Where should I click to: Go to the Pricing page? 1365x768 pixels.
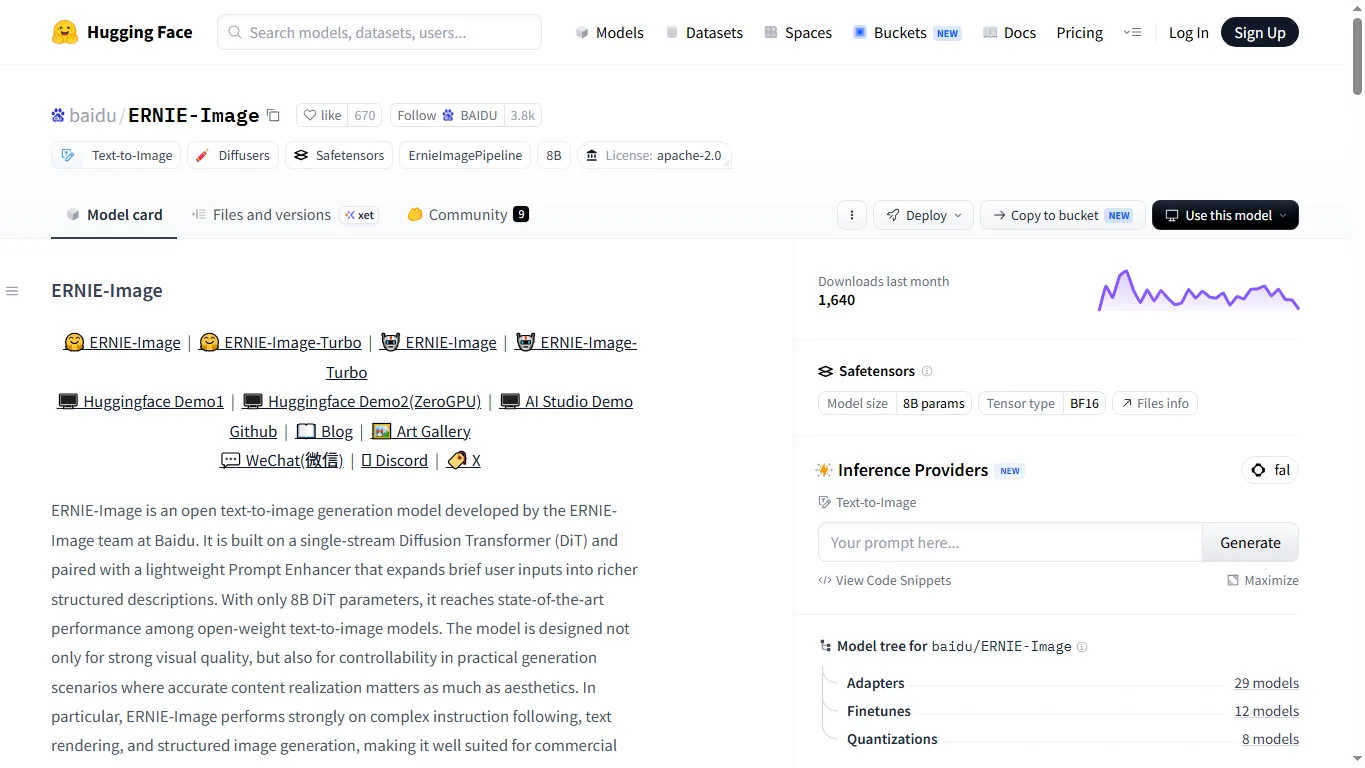coord(1079,32)
